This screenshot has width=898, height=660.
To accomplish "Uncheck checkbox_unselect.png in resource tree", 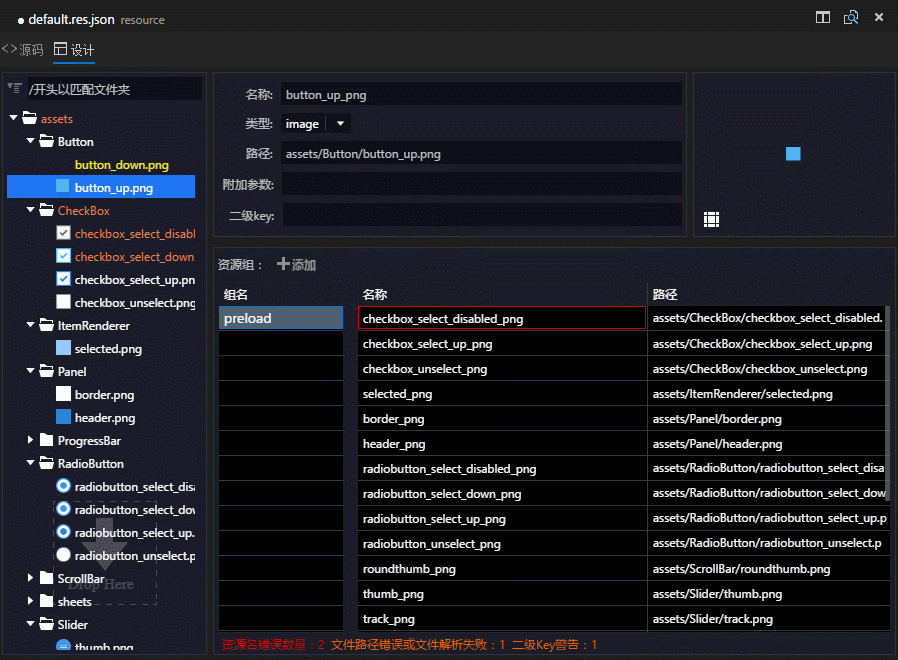I will click(62, 302).
